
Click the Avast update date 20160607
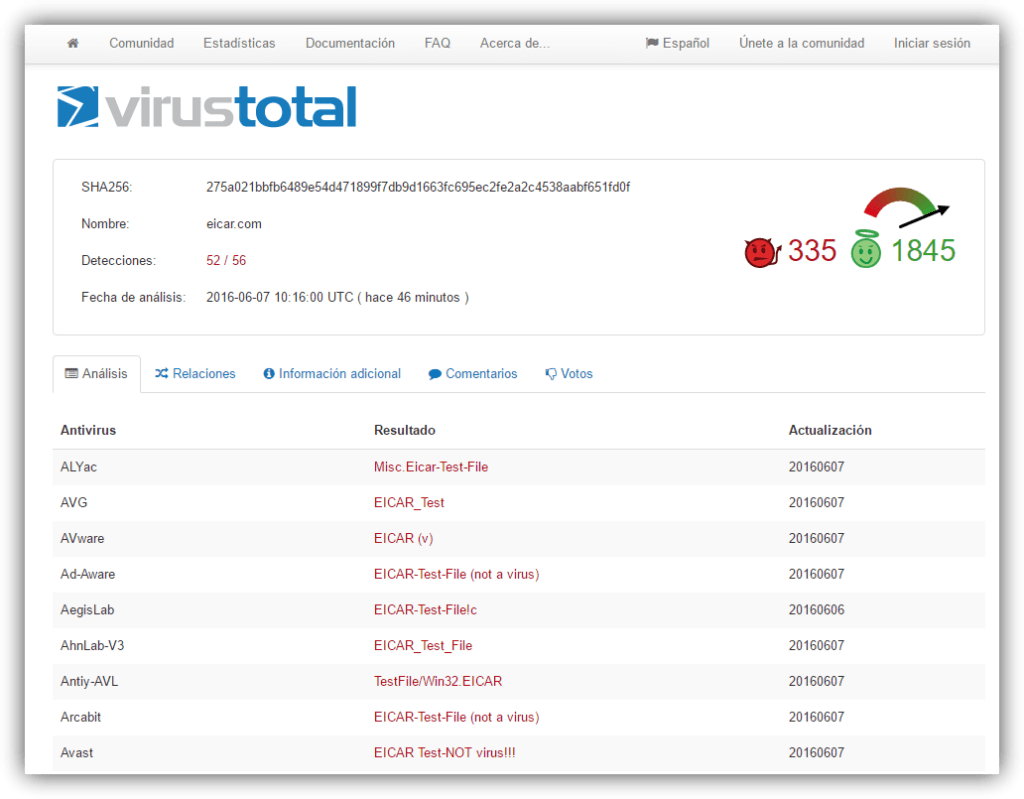[816, 753]
